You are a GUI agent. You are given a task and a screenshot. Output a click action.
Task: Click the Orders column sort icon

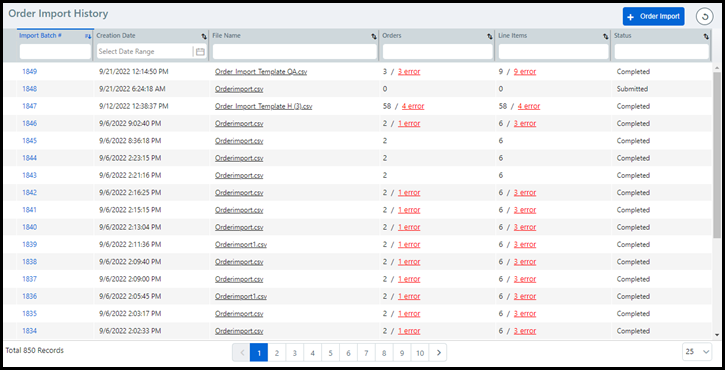coord(490,36)
